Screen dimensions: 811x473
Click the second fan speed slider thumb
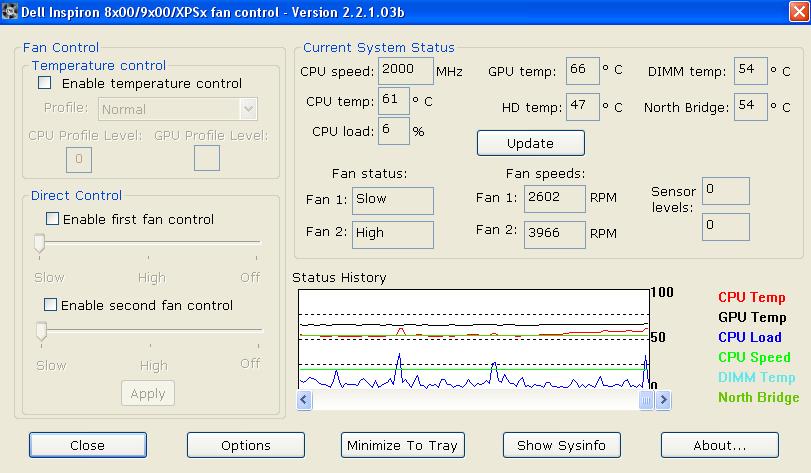point(41,331)
